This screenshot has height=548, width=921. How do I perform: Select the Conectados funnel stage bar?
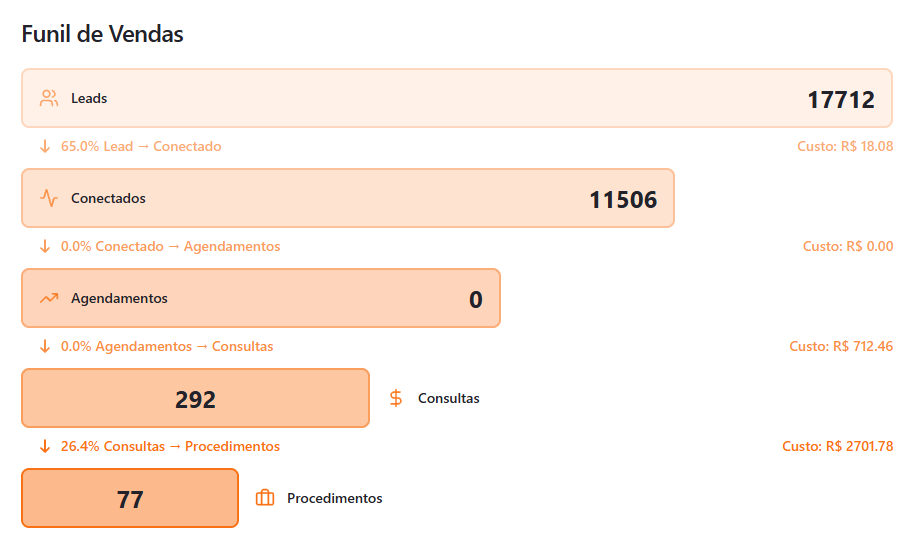click(348, 198)
